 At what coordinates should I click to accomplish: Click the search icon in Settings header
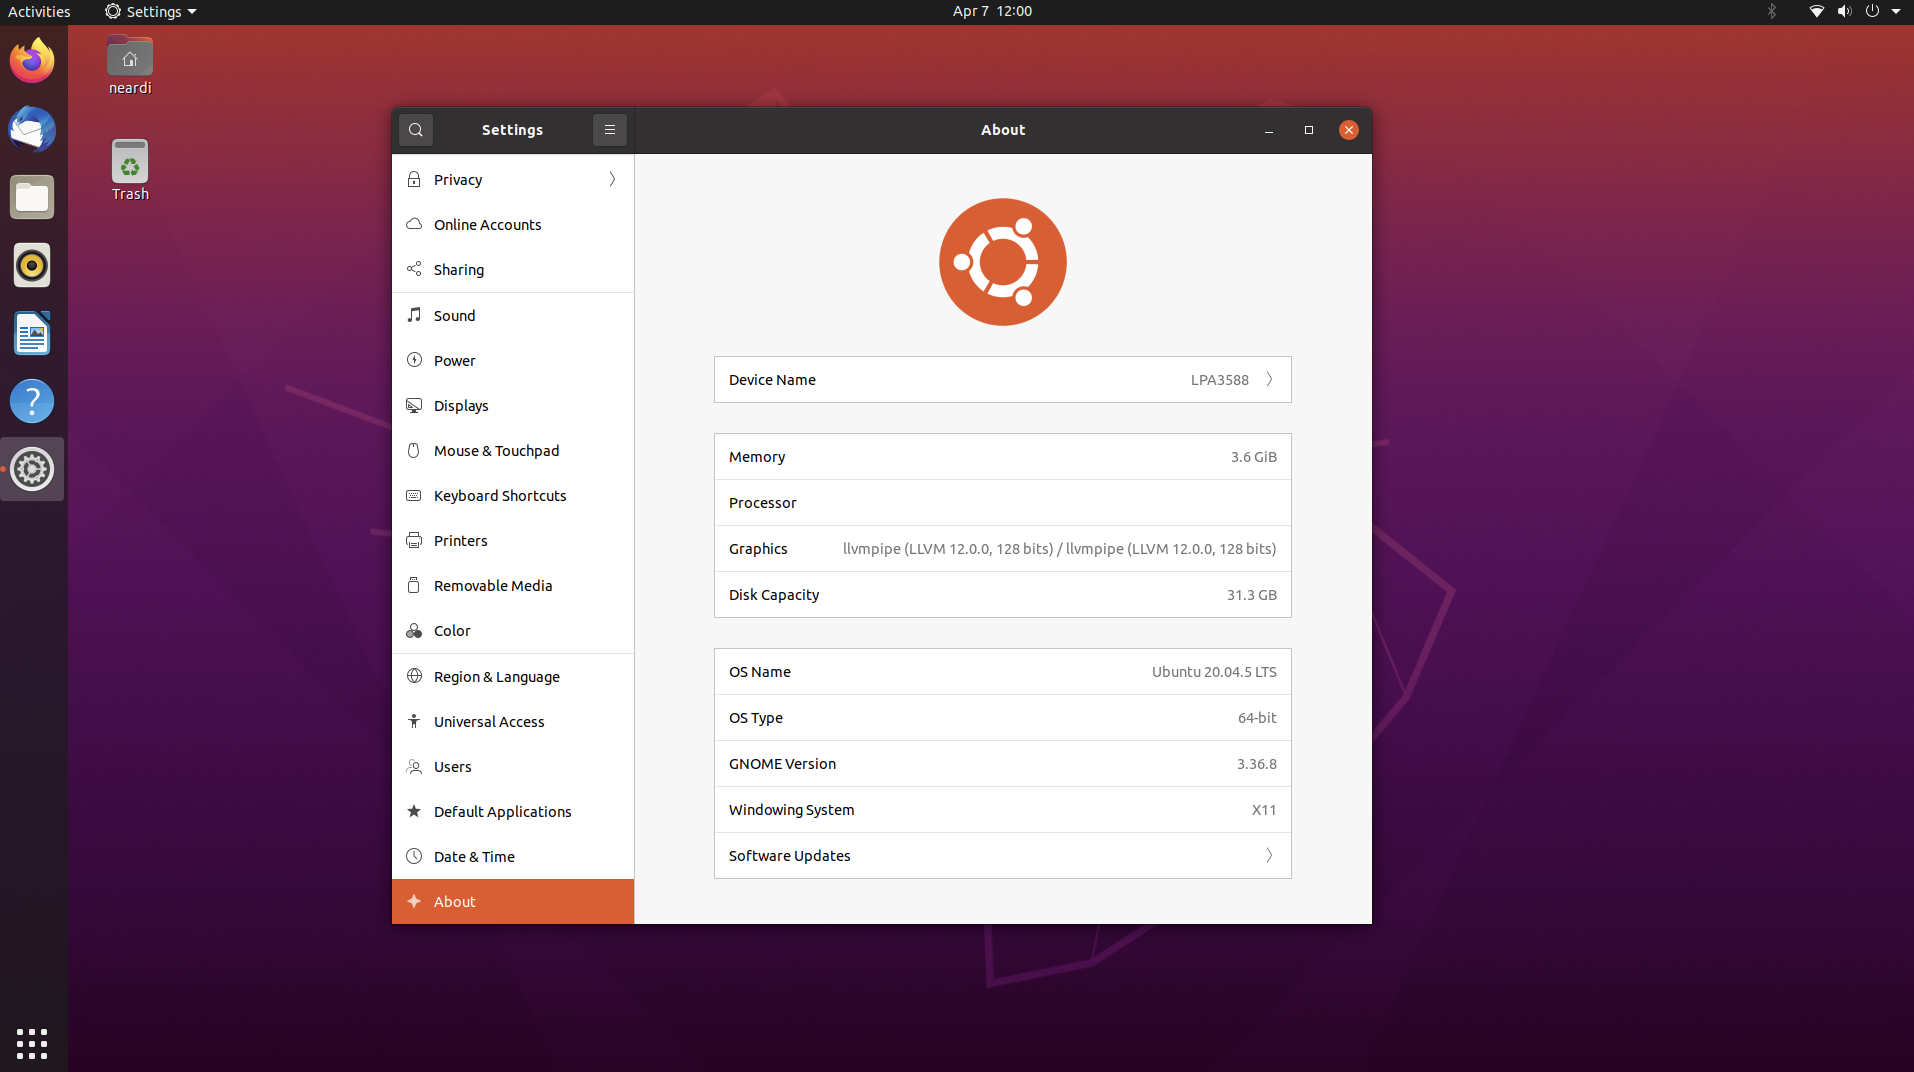(x=416, y=130)
